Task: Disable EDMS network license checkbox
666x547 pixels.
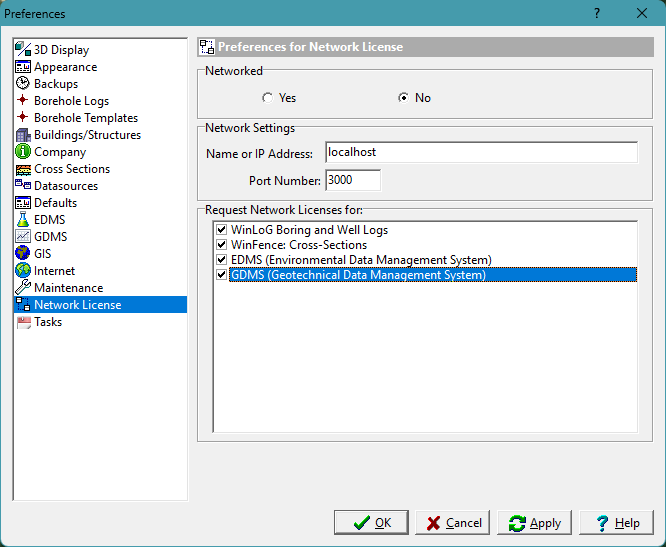Action: point(221,260)
